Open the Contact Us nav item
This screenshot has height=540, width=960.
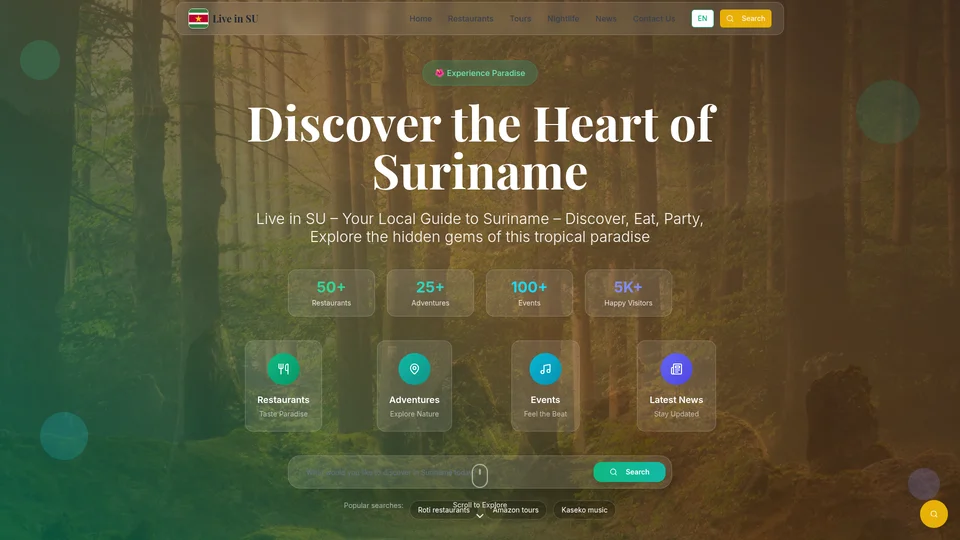click(x=654, y=18)
